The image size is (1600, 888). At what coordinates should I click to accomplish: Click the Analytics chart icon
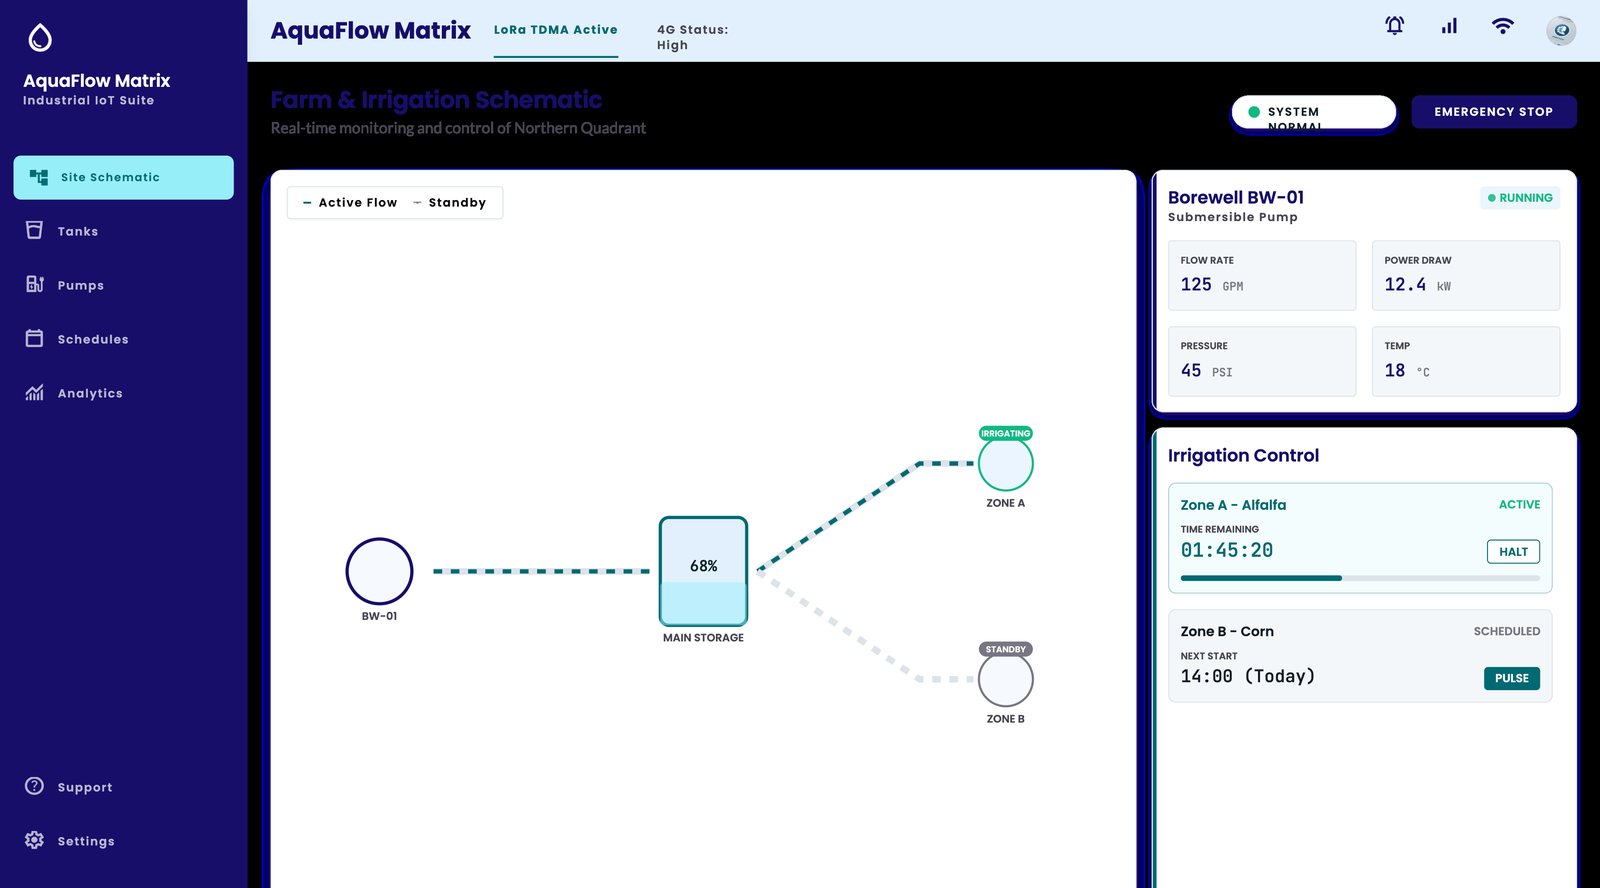(x=35, y=392)
